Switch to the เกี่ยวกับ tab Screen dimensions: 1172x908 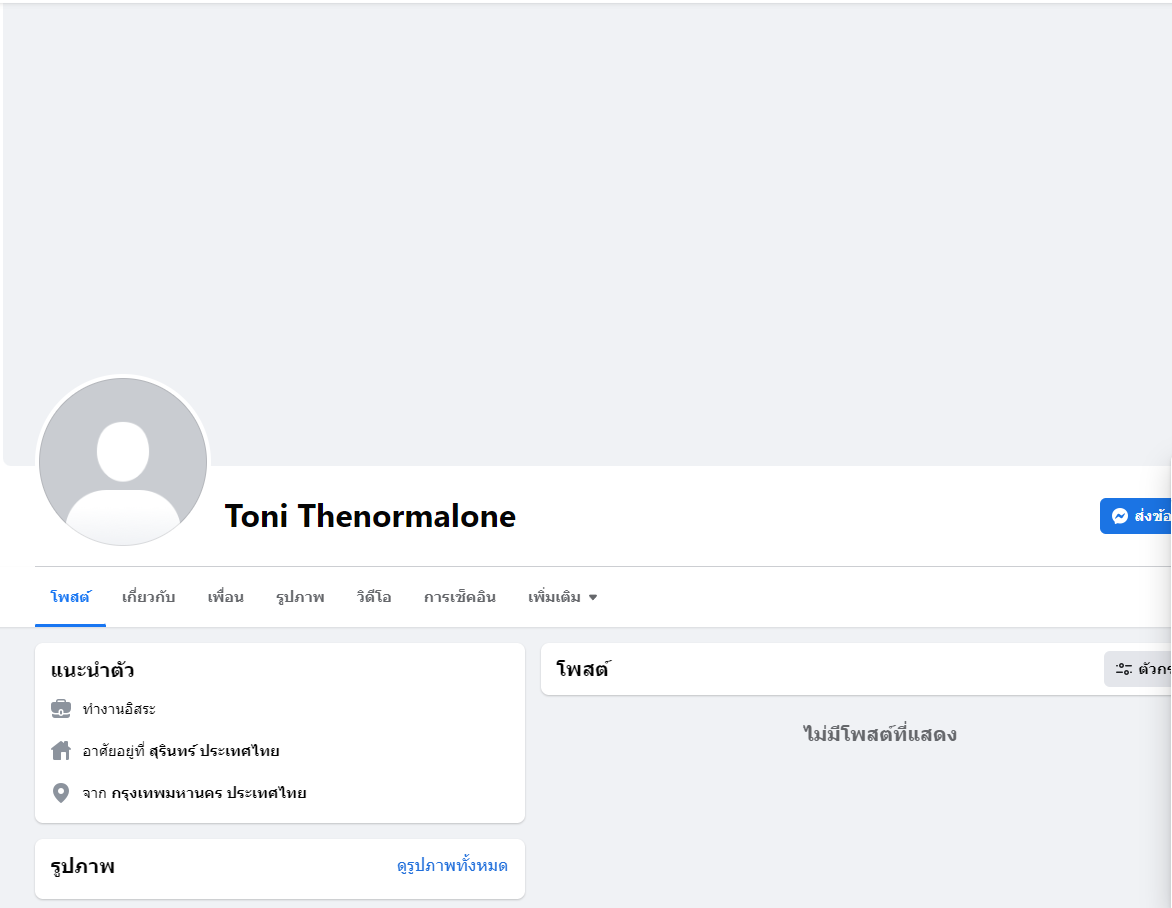pos(148,597)
